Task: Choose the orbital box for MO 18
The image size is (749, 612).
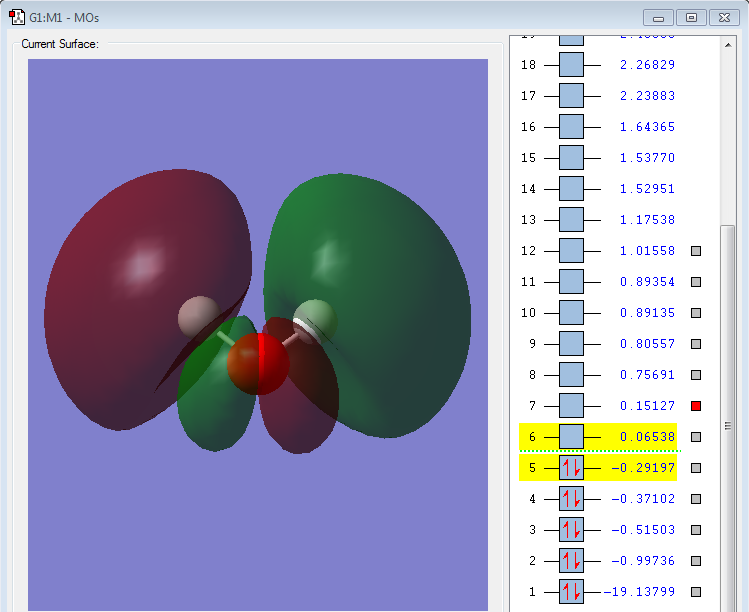Action: point(571,65)
